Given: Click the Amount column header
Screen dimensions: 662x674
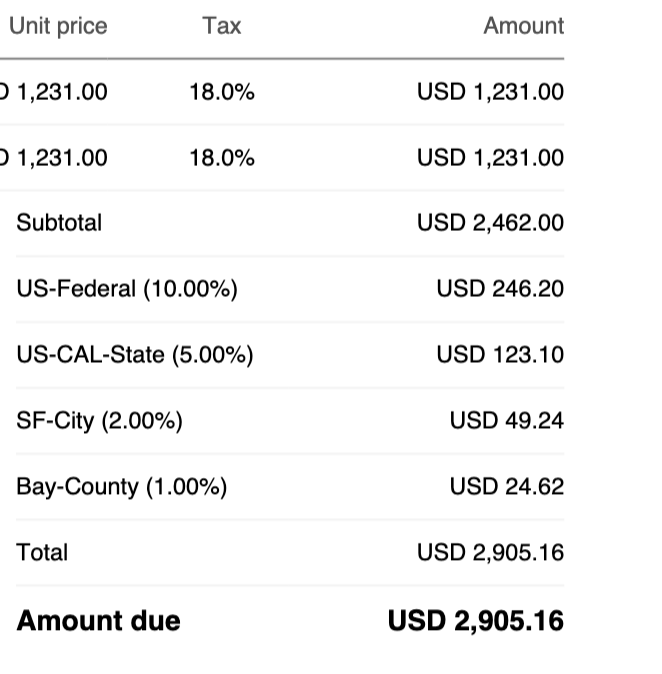Looking at the screenshot, I should pos(523,26).
